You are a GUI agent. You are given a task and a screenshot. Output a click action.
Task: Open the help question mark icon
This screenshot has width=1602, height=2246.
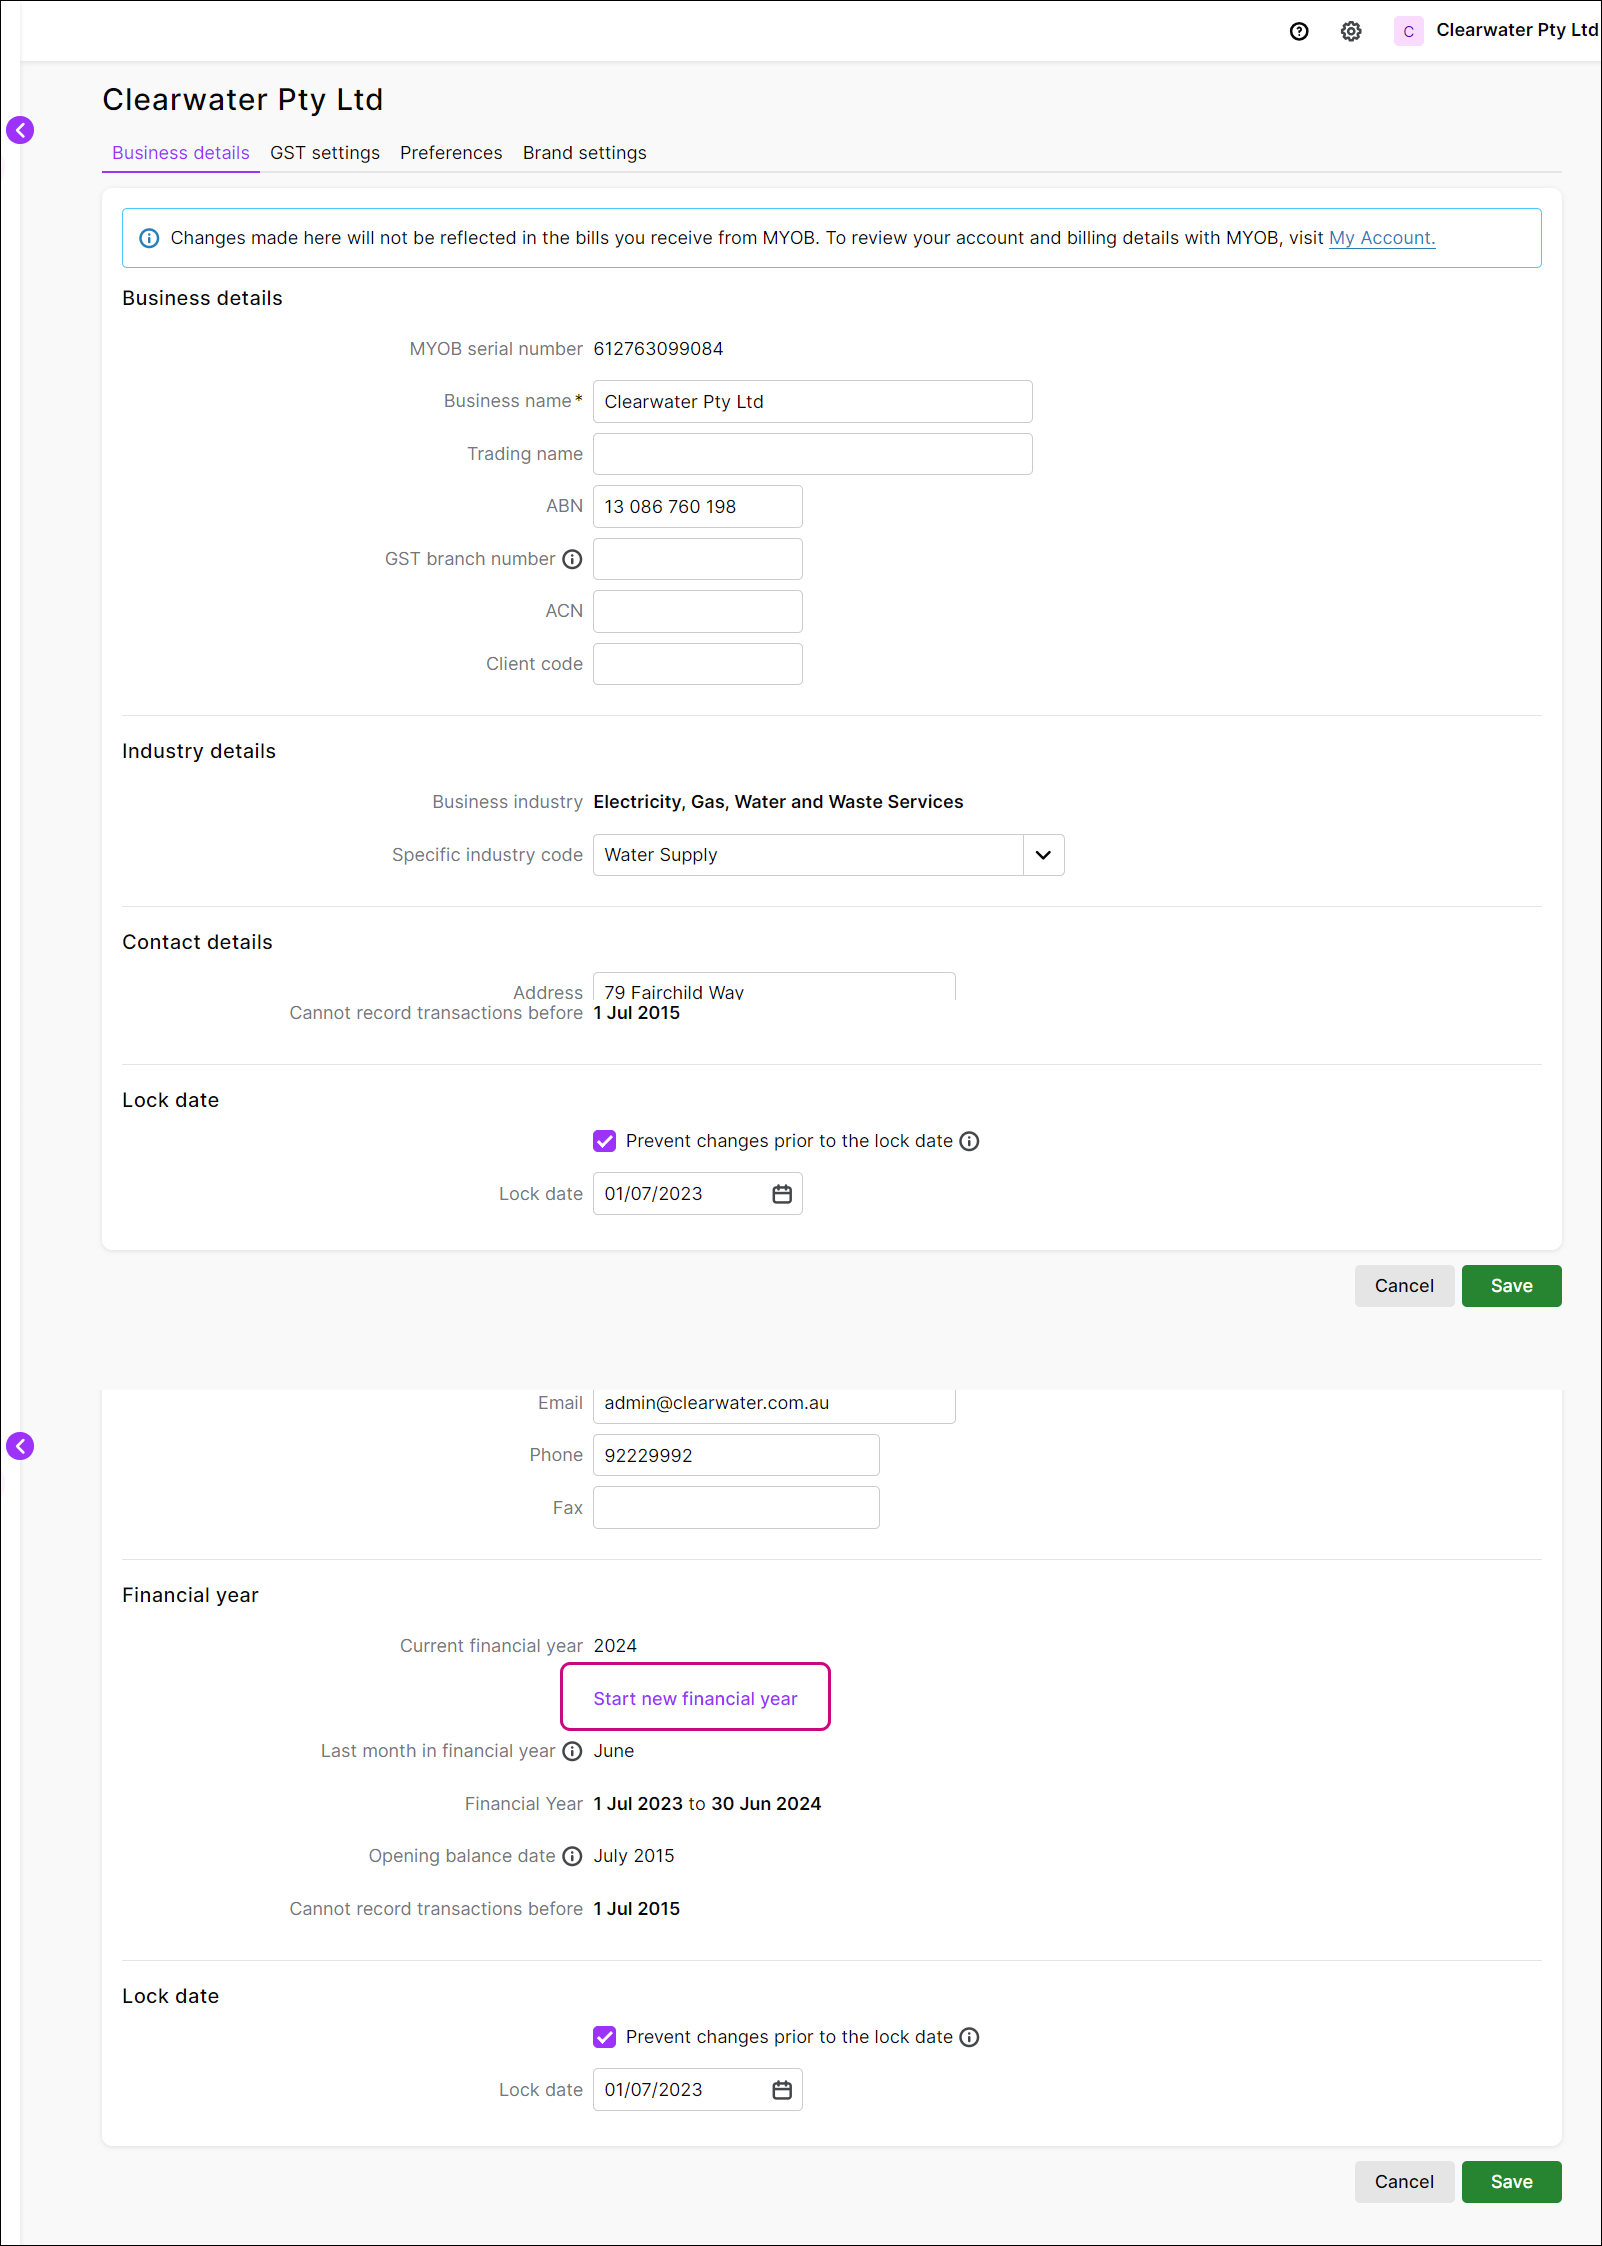1299,31
